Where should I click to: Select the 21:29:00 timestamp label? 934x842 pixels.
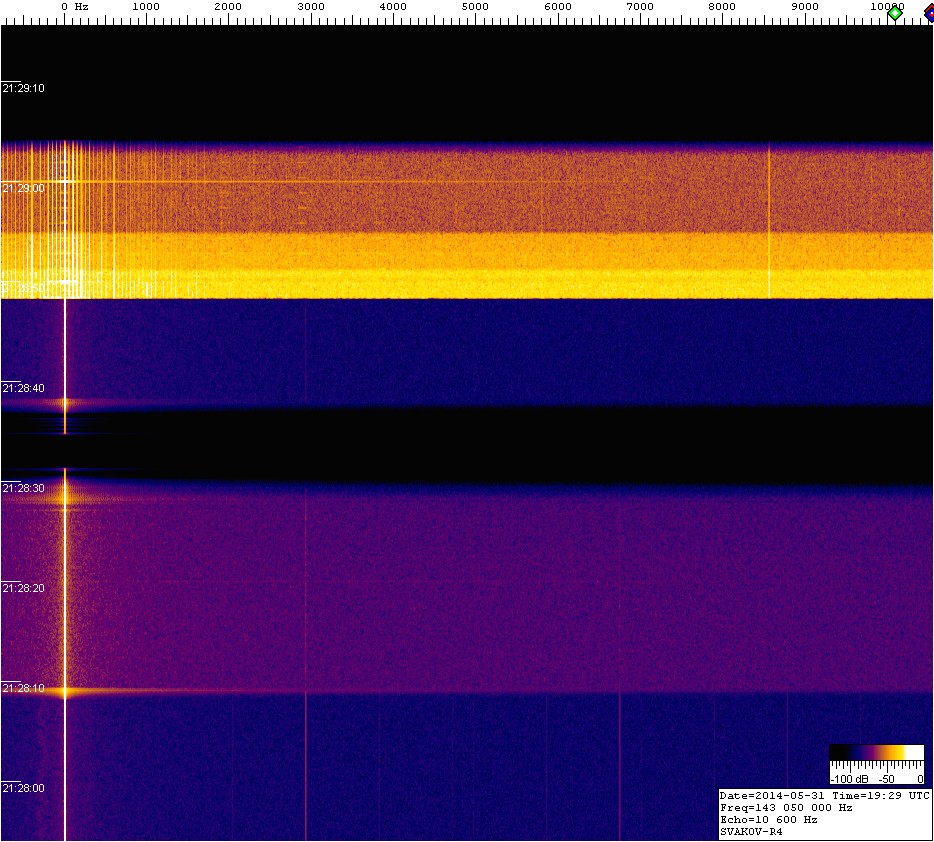[23, 188]
